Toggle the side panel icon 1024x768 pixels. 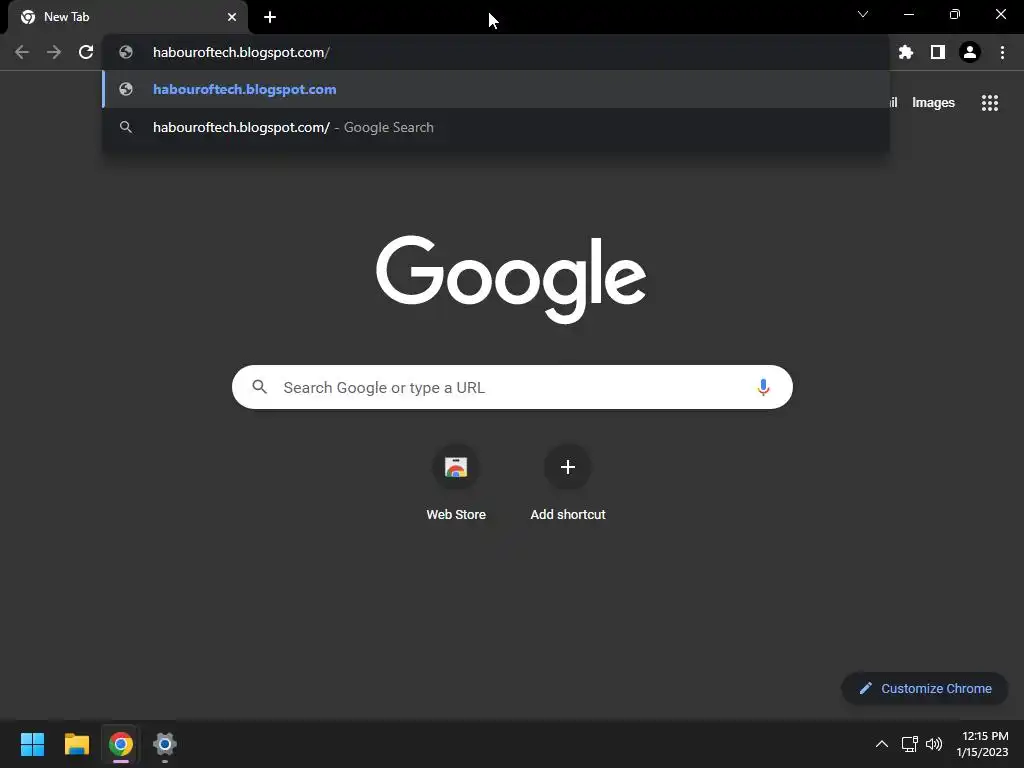pos(937,52)
